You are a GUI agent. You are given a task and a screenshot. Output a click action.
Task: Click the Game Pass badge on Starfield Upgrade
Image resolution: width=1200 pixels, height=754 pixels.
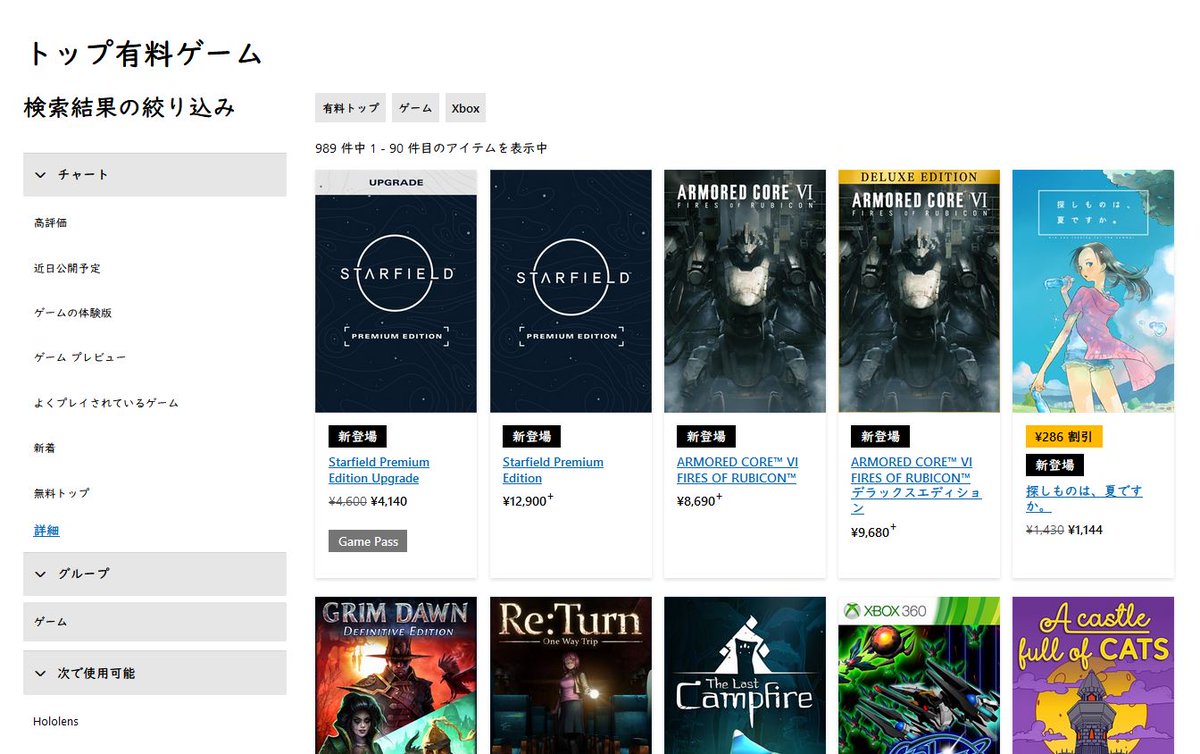point(368,541)
